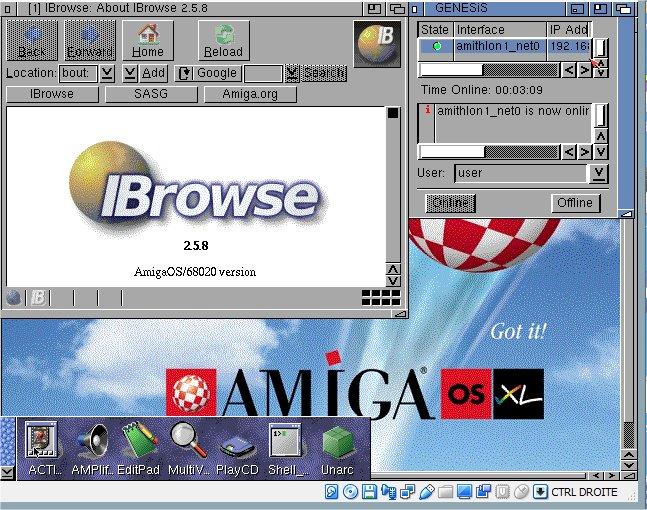Click the greyed Search button
Screen dimensions: 647x510
324,73
